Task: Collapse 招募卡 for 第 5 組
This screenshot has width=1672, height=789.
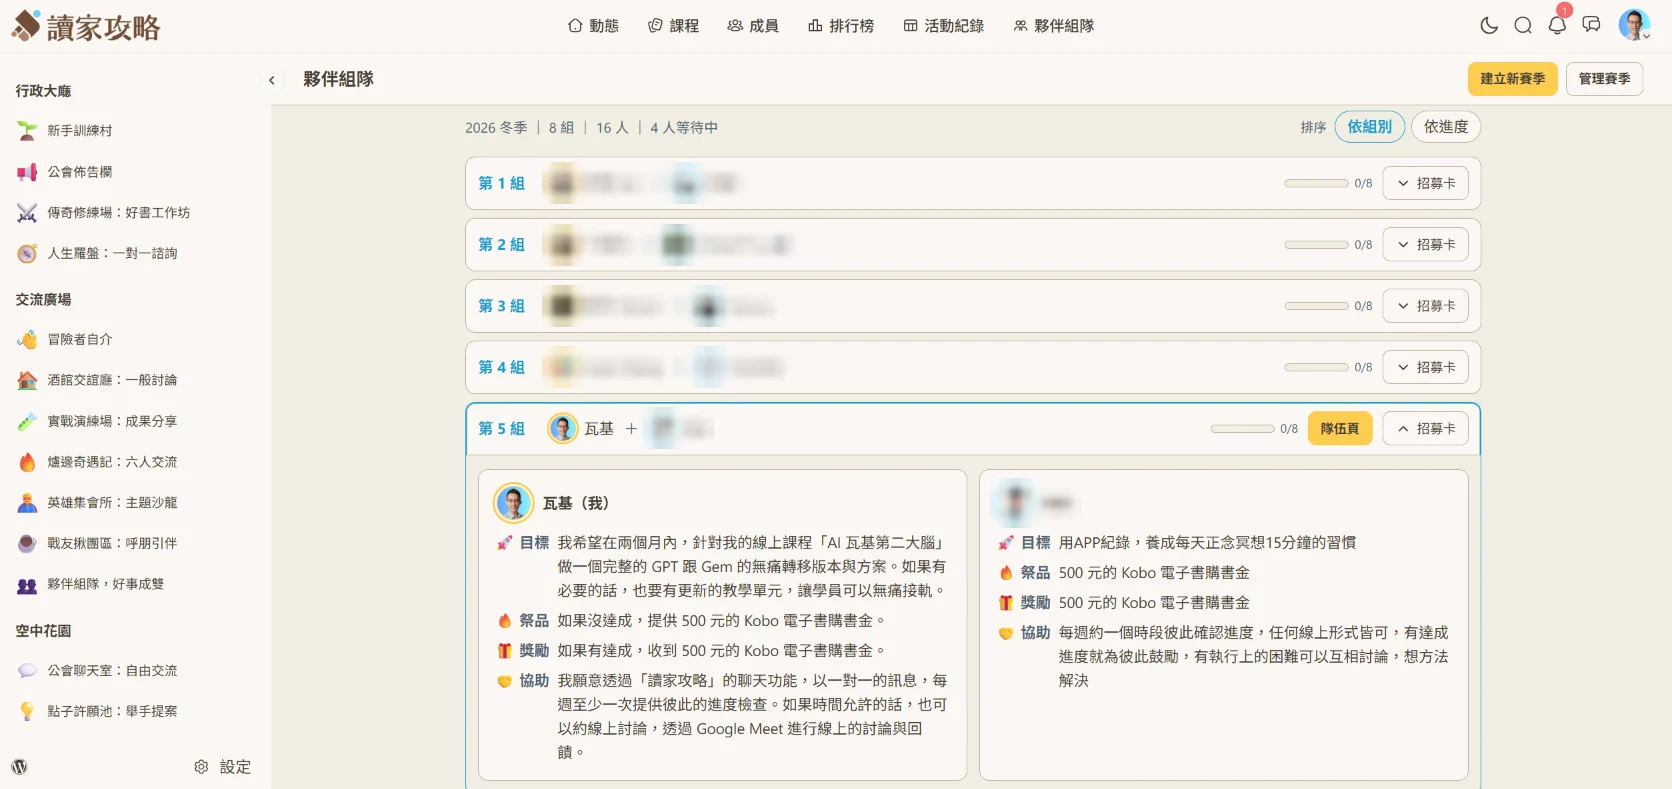Action: click(1425, 428)
